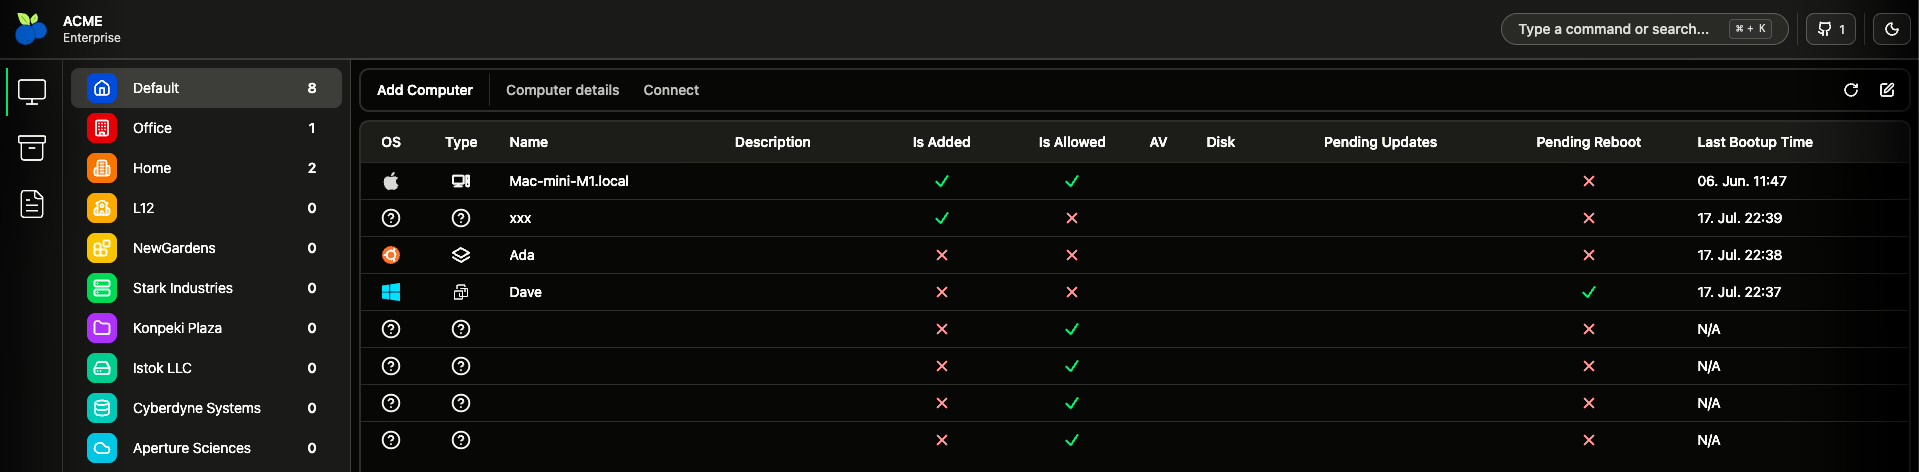1919x472 pixels.
Task: Open the notifications button showing 1
Action: 1830,29
